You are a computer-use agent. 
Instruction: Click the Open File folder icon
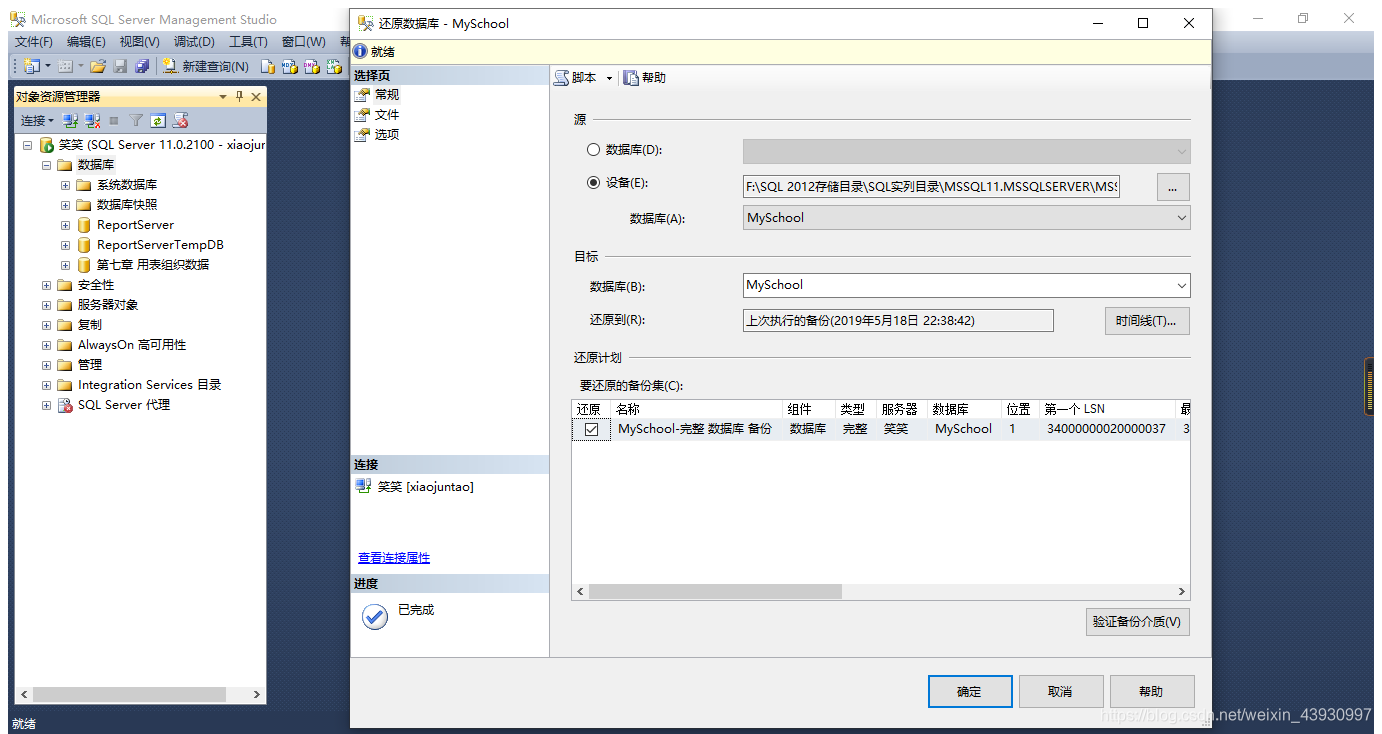[x=98, y=66]
